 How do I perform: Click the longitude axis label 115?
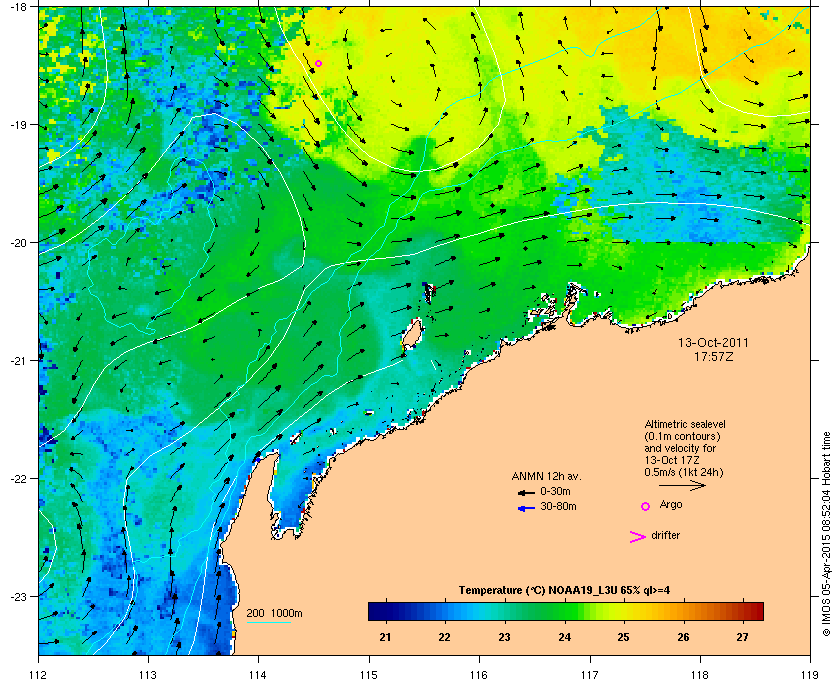369,675
